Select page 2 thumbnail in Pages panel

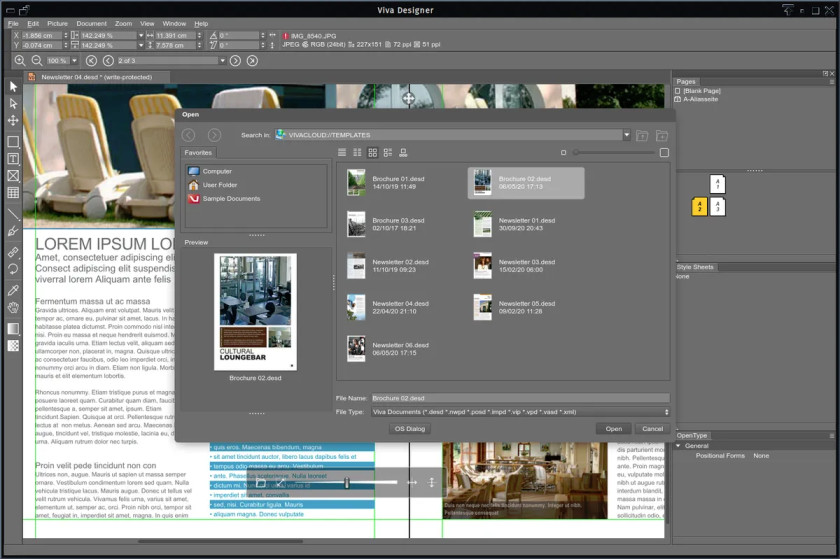click(x=700, y=207)
